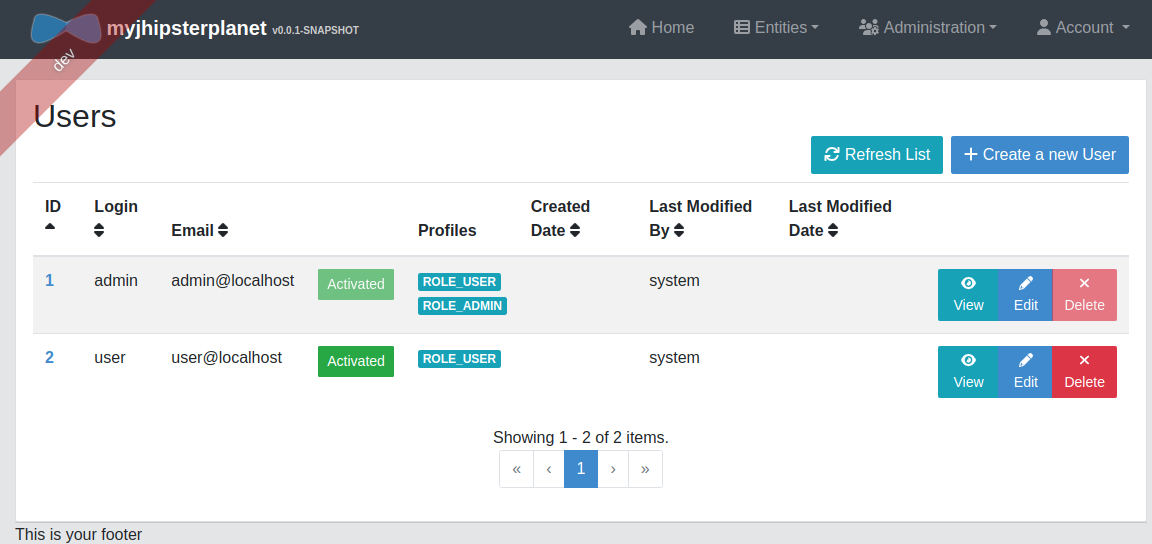Viewport: 1152px width, 544px height.
Task: Click the eye icon in user row's View
Action: pyautogui.click(x=968, y=360)
